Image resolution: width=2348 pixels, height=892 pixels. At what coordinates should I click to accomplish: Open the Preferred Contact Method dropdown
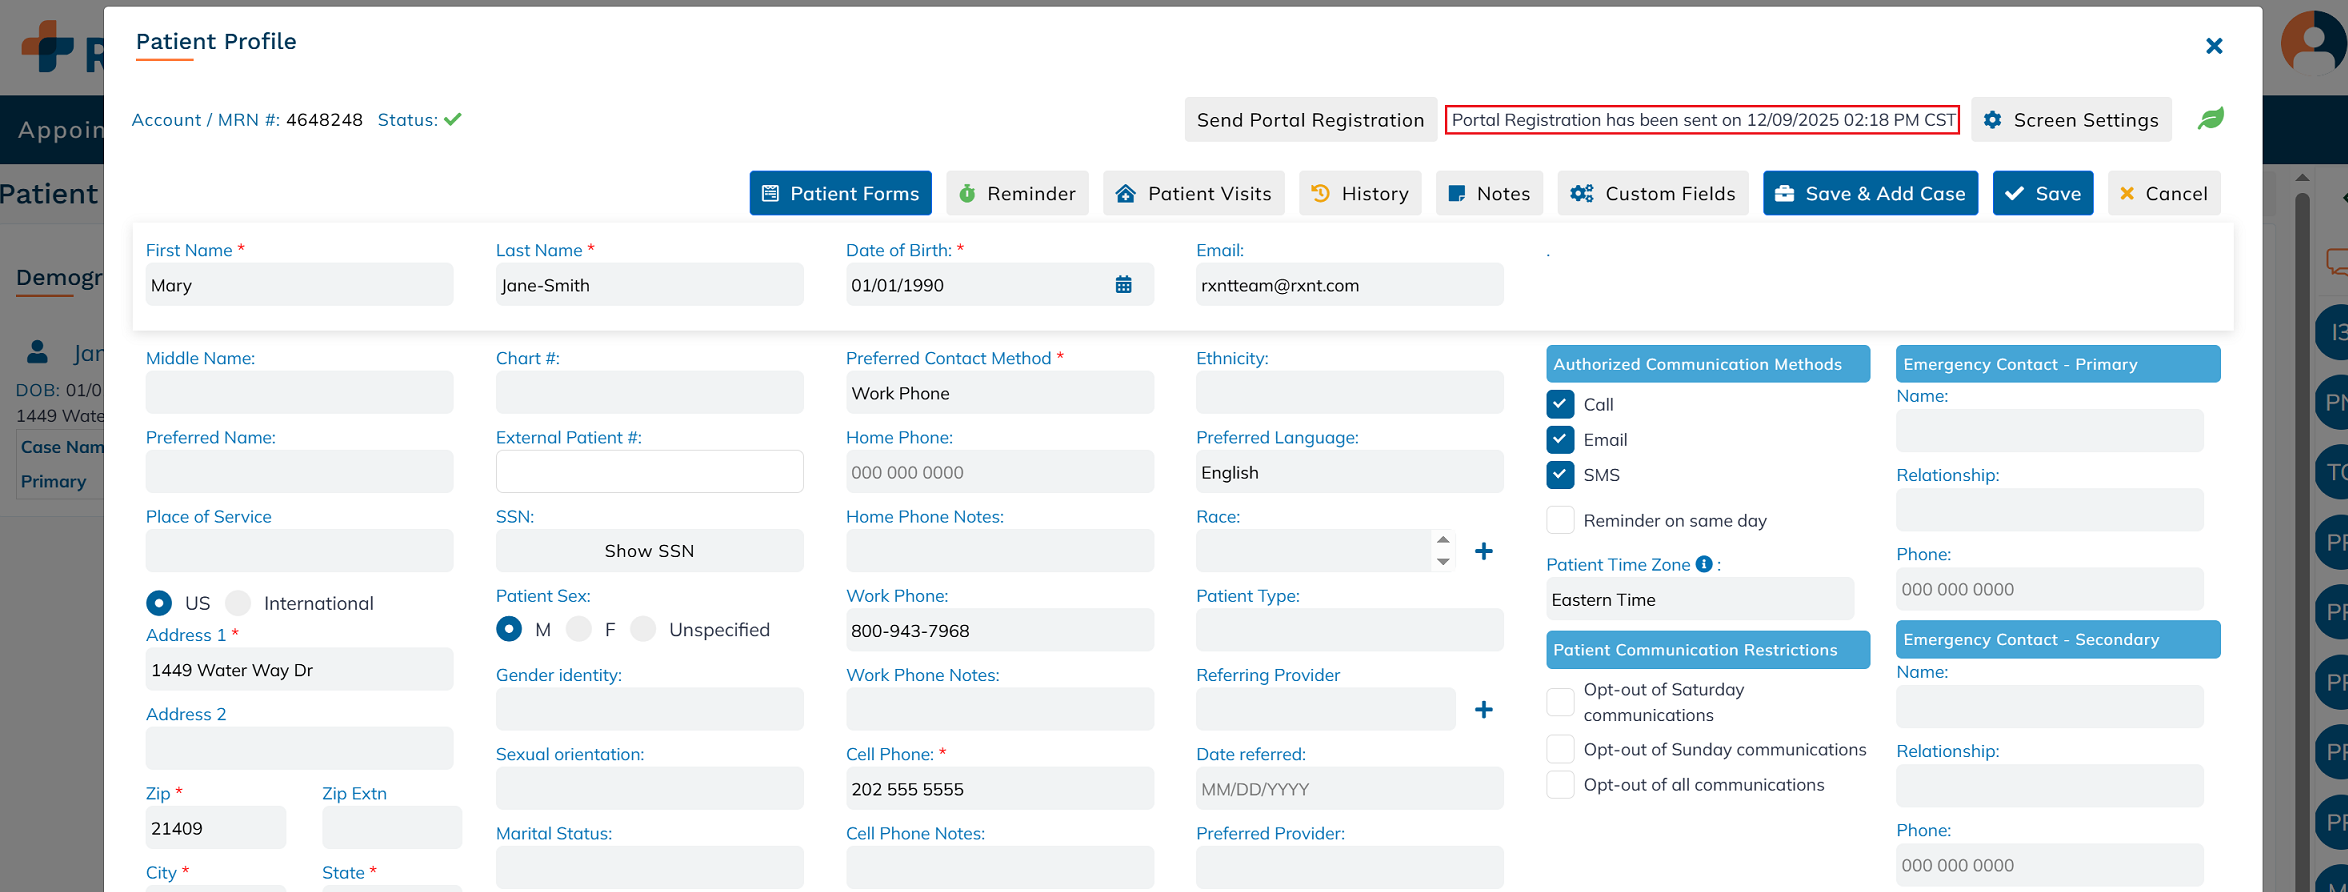click(x=999, y=393)
